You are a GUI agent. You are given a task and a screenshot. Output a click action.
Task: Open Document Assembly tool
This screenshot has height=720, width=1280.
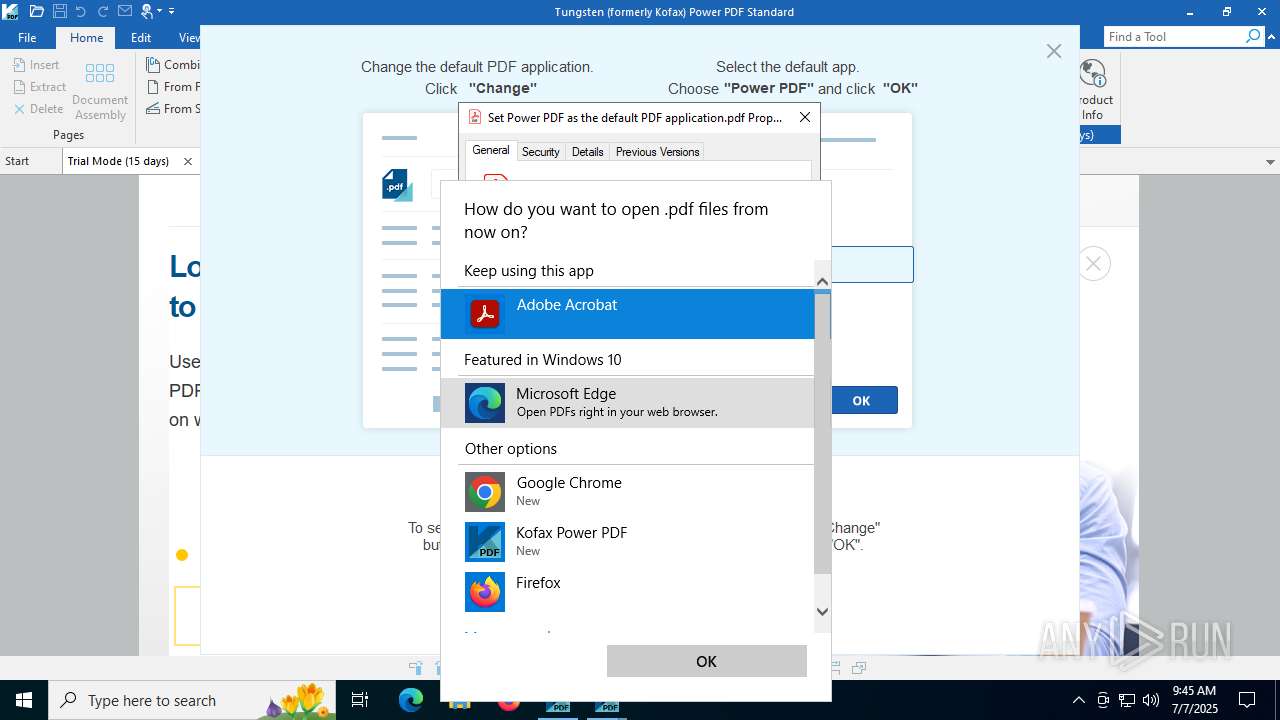tap(100, 92)
